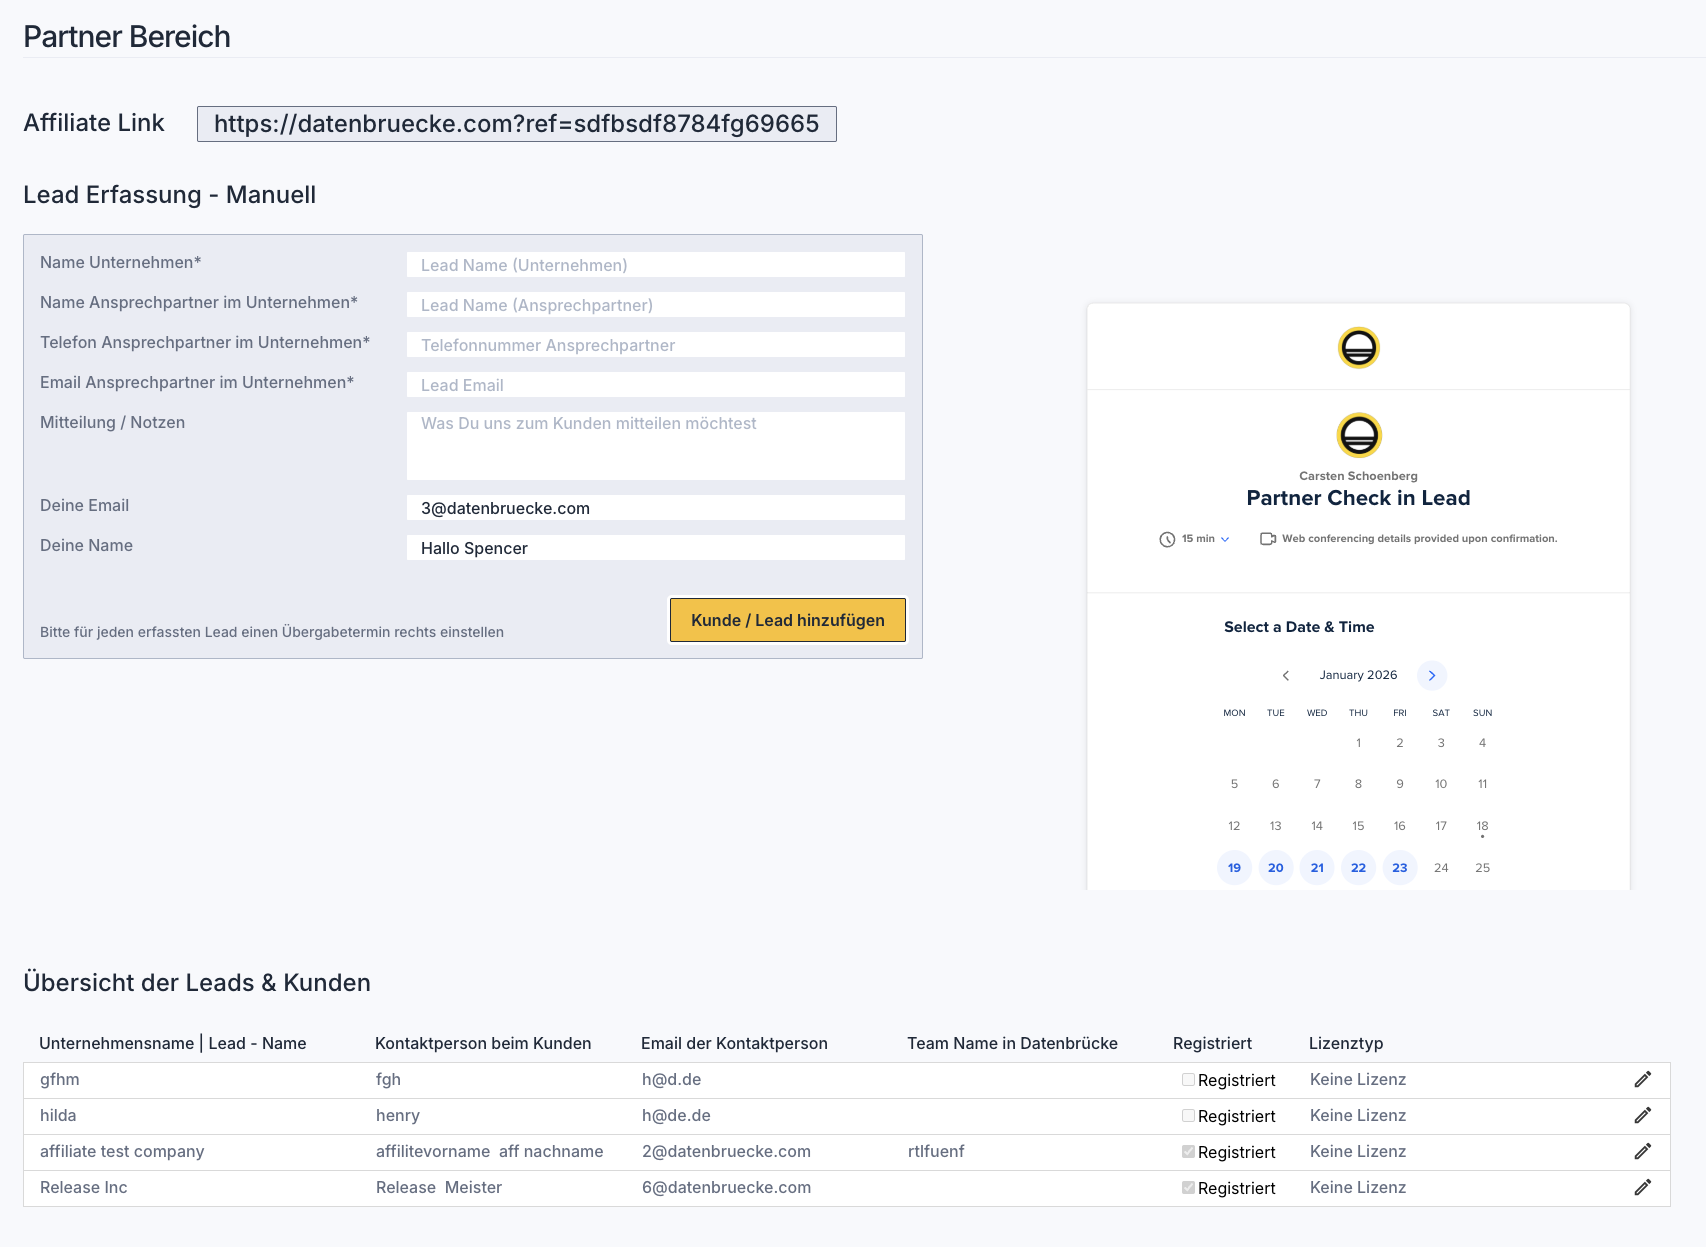Click Partner Check in Lead heading
Image resolution: width=1706 pixels, height=1247 pixels.
click(x=1358, y=498)
